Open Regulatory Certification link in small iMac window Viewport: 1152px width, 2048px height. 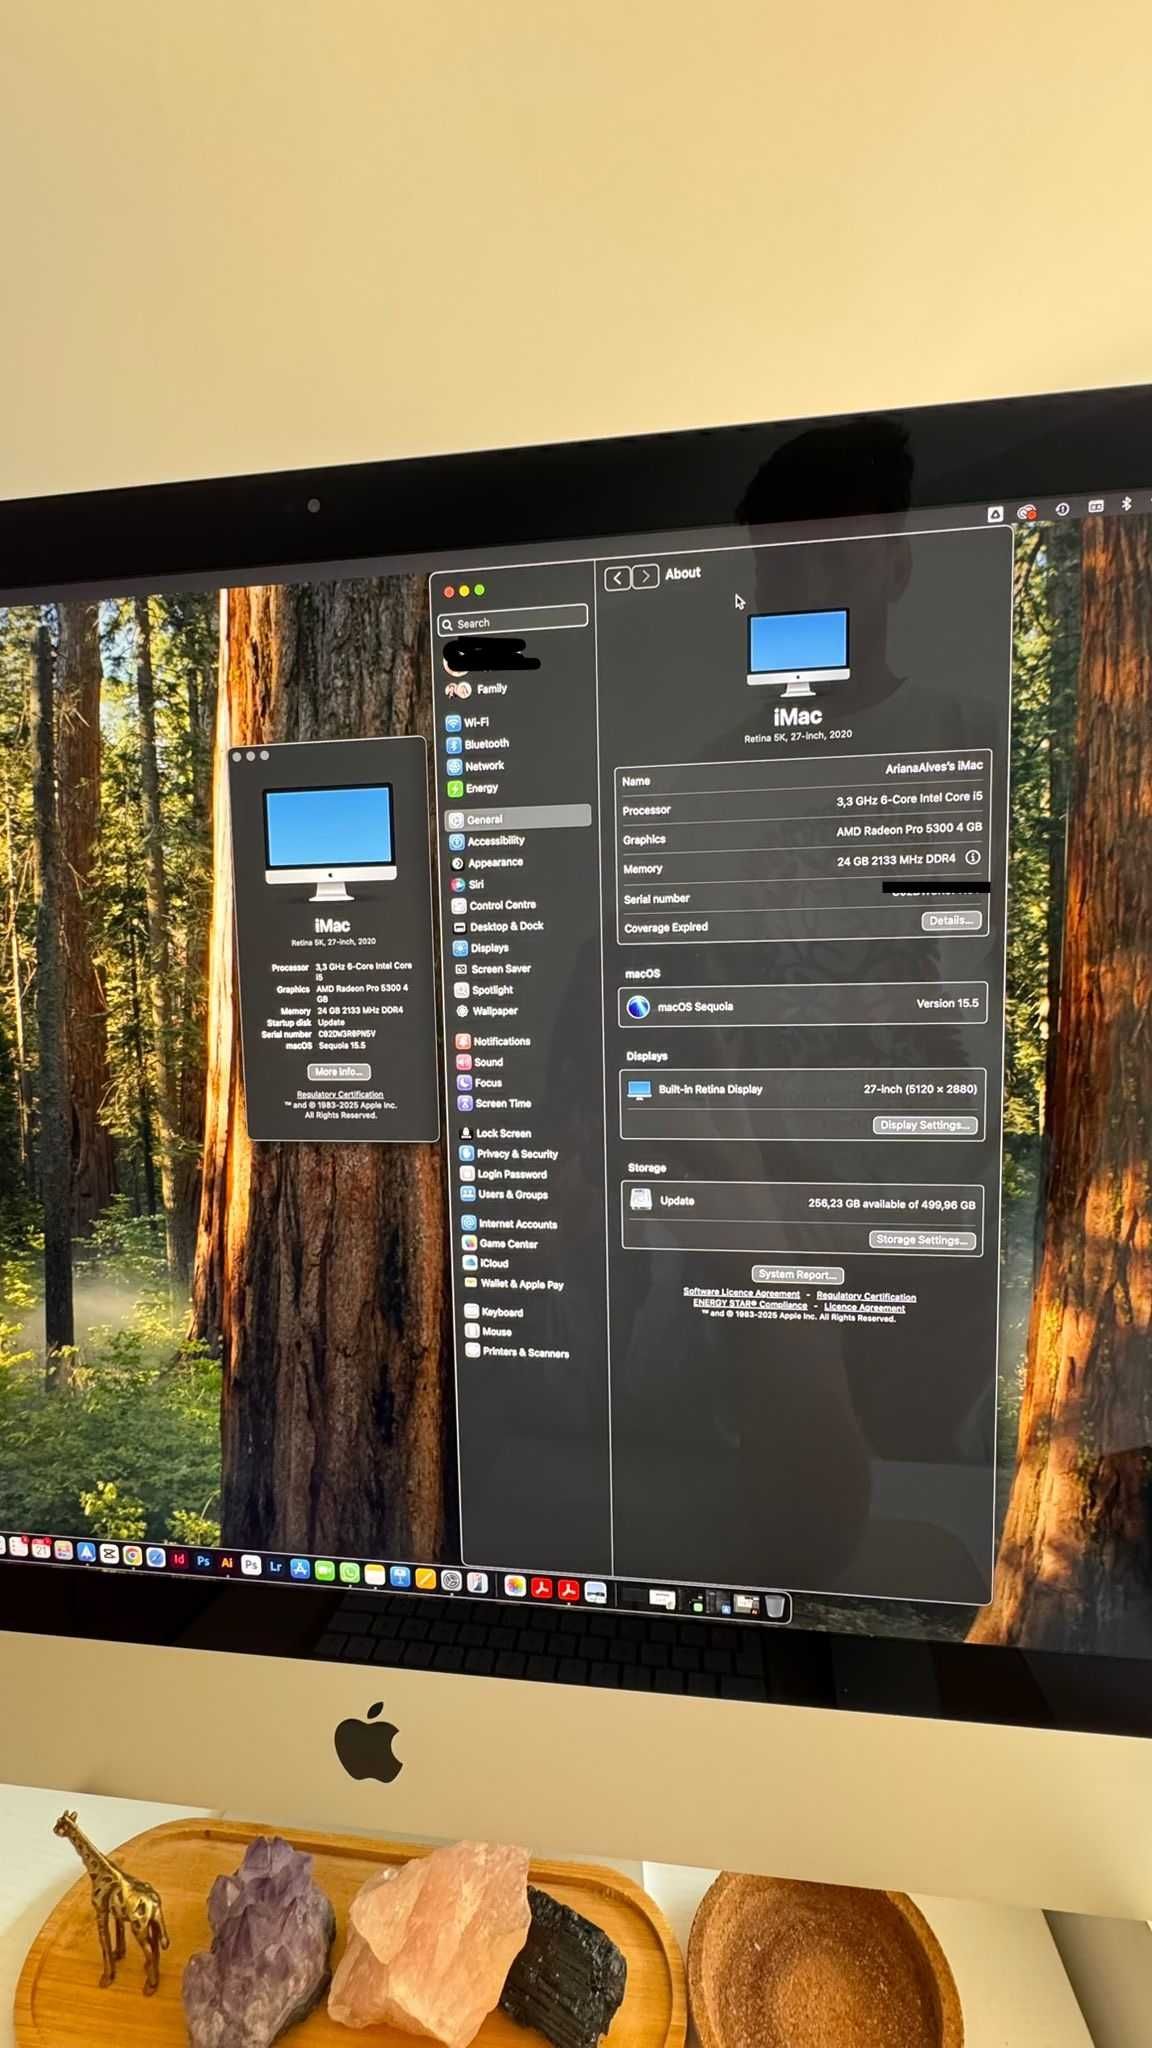click(x=340, y=1095)
